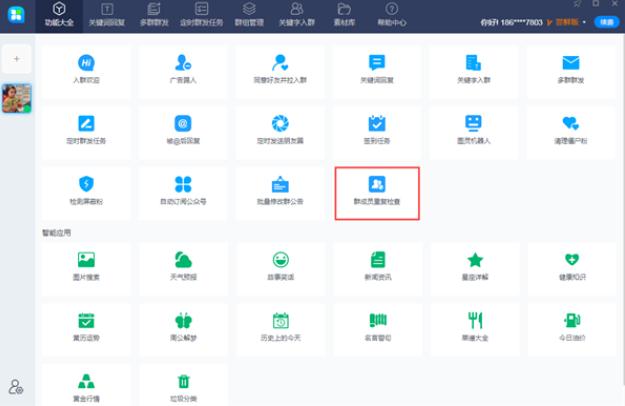Open 群成员重复检查 feature tile
Screen dimensions: 625x406
click(377, 192)
